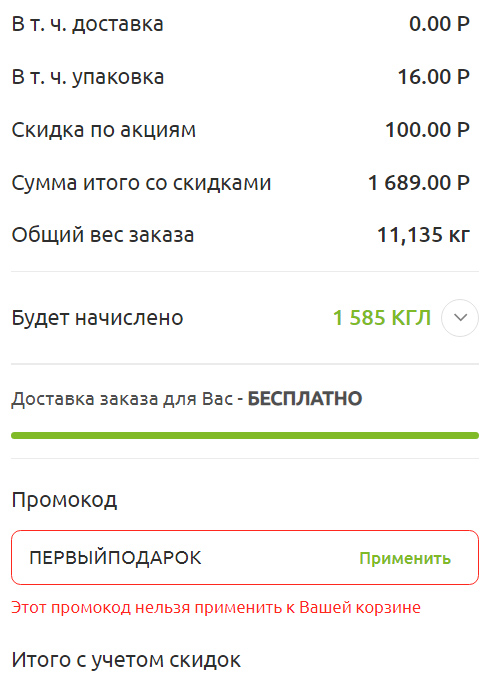Click the В т. ч. упаковка label

click(88, 78)
